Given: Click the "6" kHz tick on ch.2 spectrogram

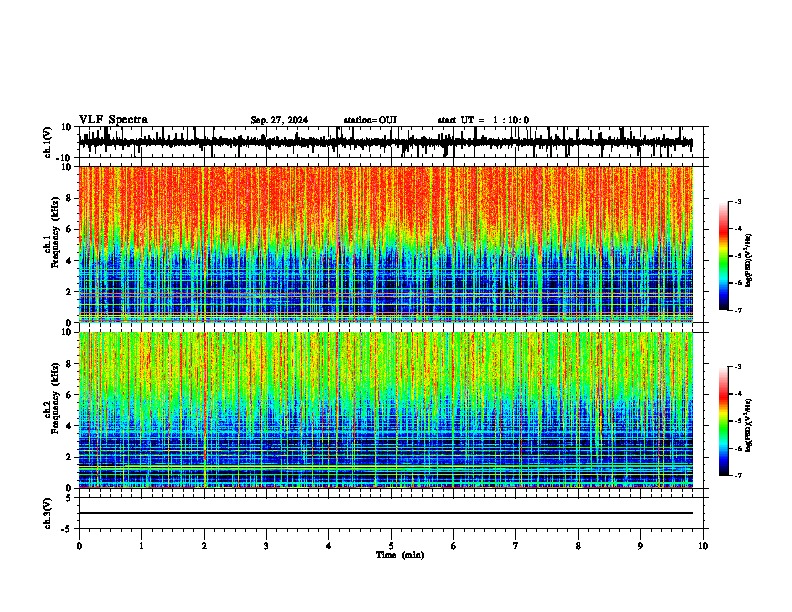Looking at the screenshot, I should [x=69, y=395].
